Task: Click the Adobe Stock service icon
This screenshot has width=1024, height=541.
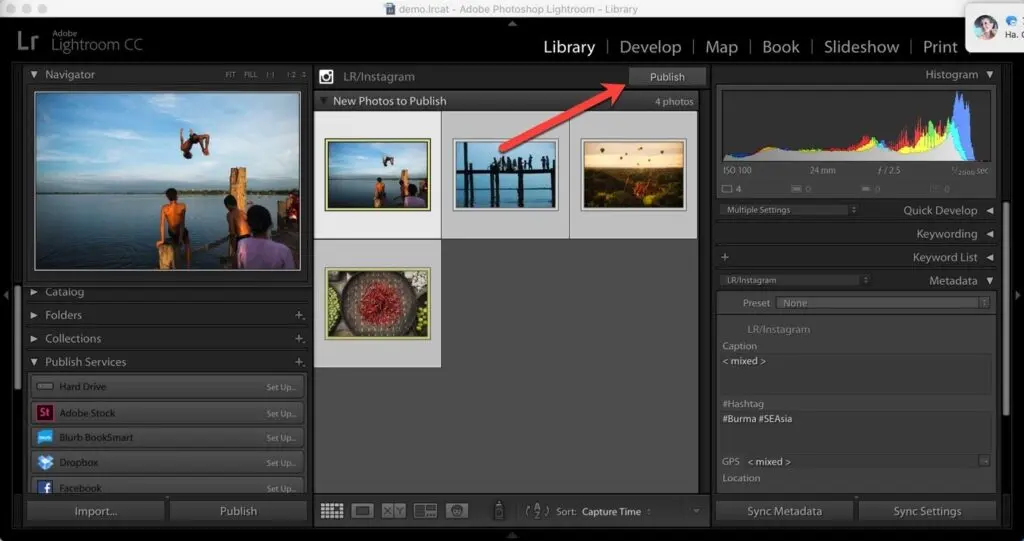Action: (x=45, y=412)
